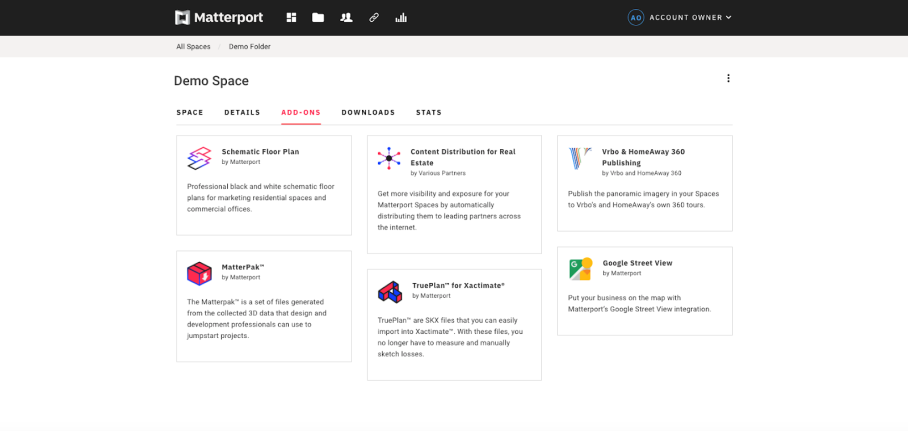908x431 pixels.
Task: Click the Content Distribution description text
Action: 449,210
